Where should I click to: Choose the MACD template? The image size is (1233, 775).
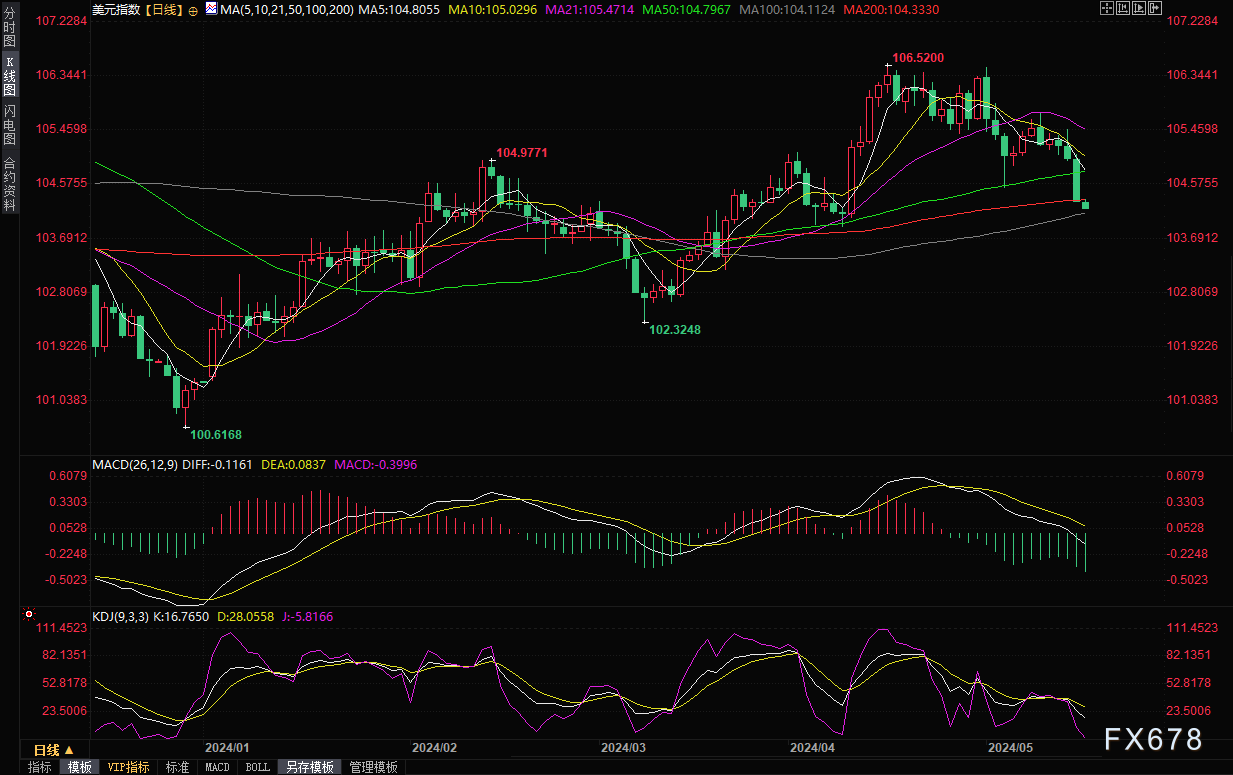tap(217, 767)
